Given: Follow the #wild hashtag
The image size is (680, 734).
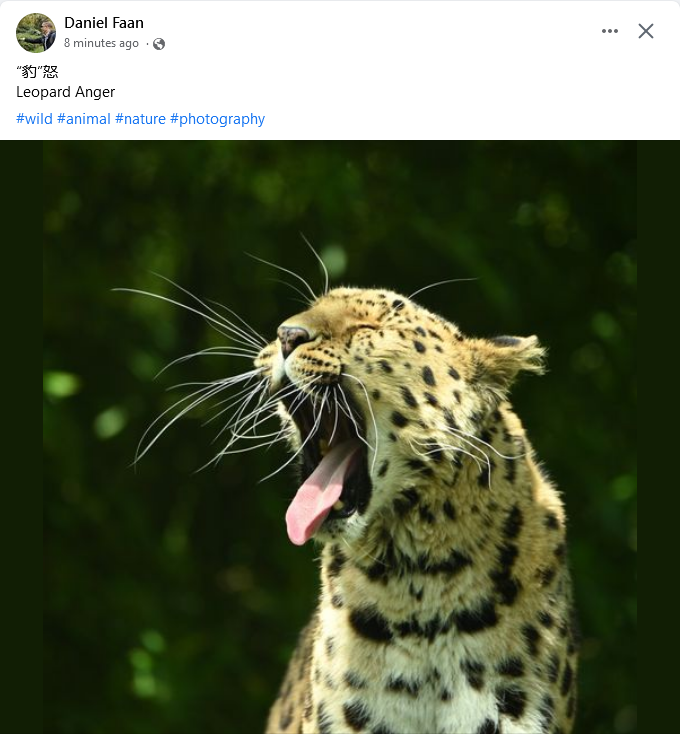Looking at the screenshot, I should pos(34,119).
